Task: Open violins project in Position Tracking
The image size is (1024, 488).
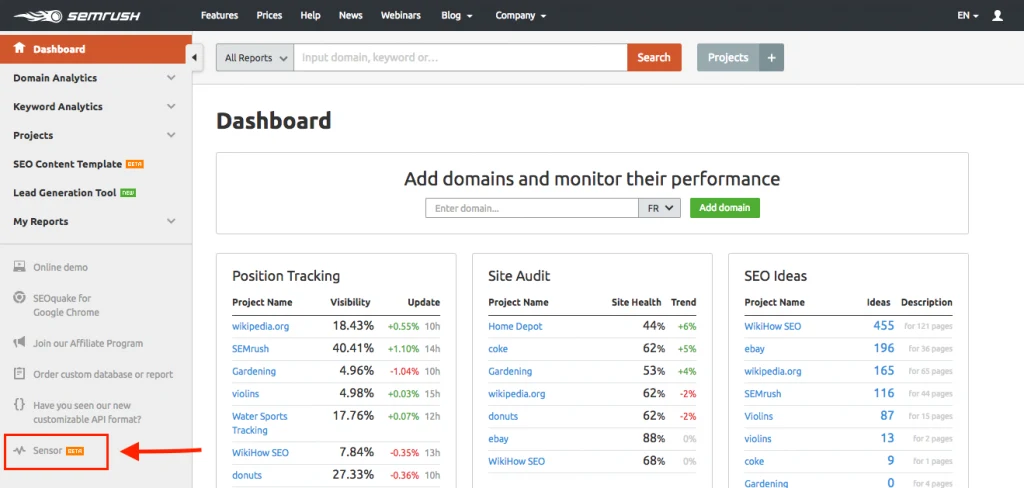Action: click(x=246, y=393)
